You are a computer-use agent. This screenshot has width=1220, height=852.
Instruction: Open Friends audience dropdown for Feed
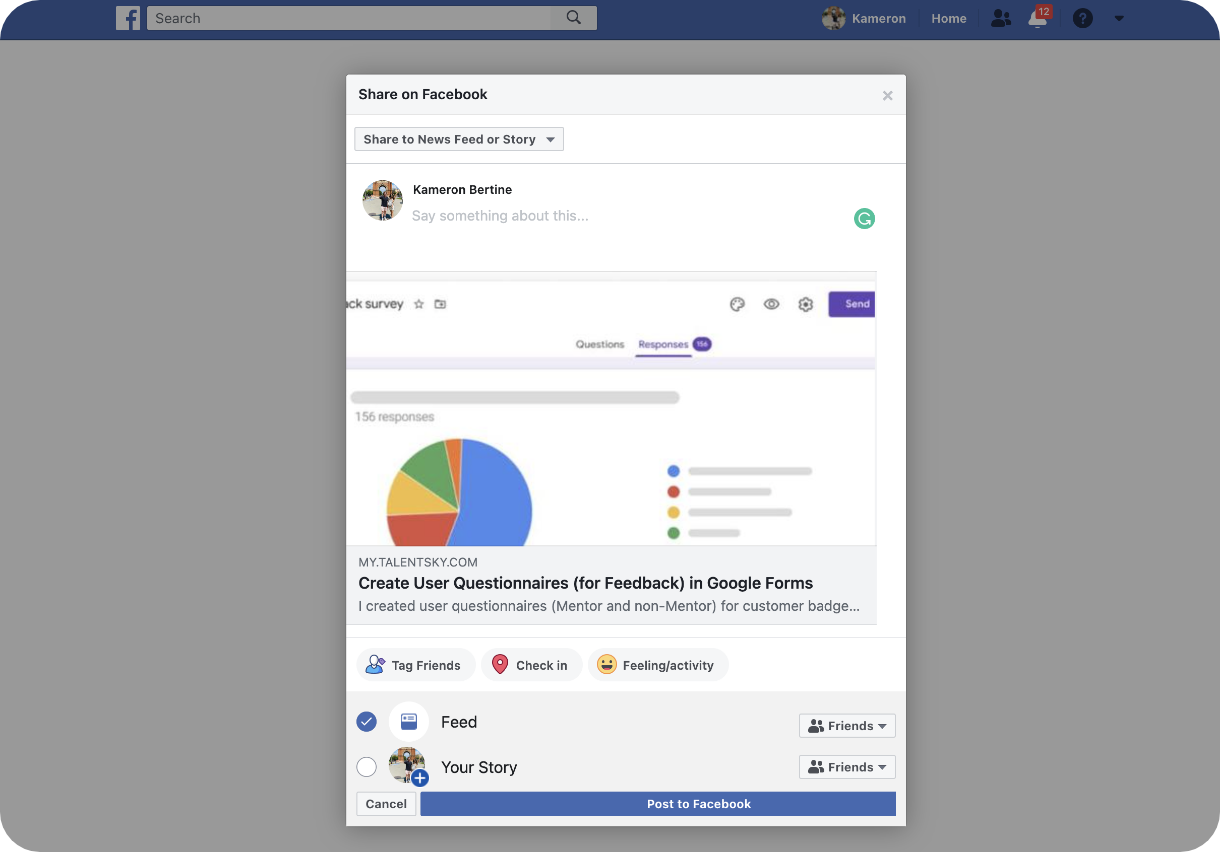847,726
